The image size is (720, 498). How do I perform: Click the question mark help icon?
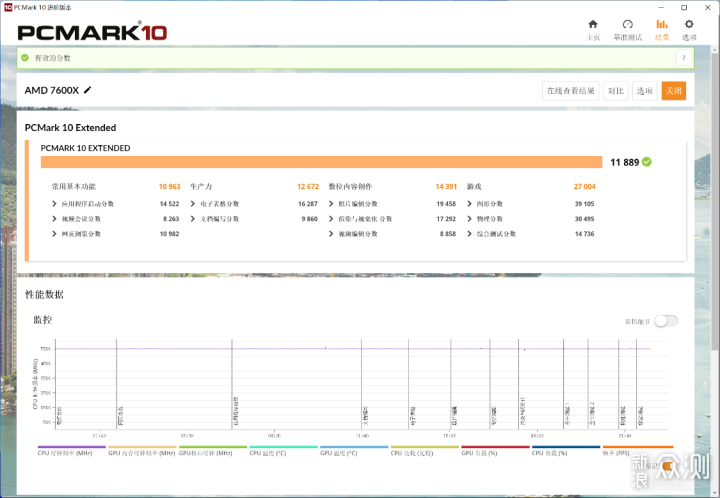tap(684, 58)
